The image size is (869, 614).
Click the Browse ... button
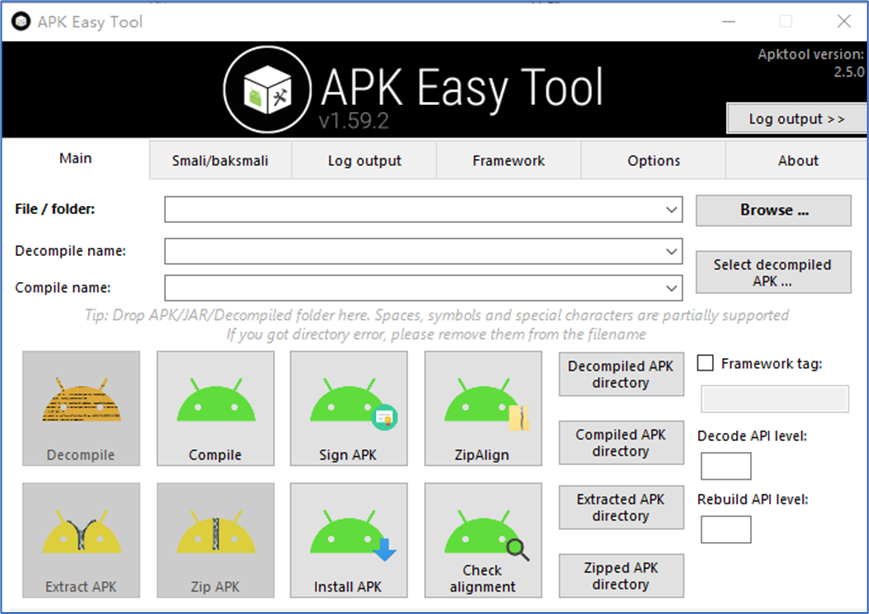point(774,210)
